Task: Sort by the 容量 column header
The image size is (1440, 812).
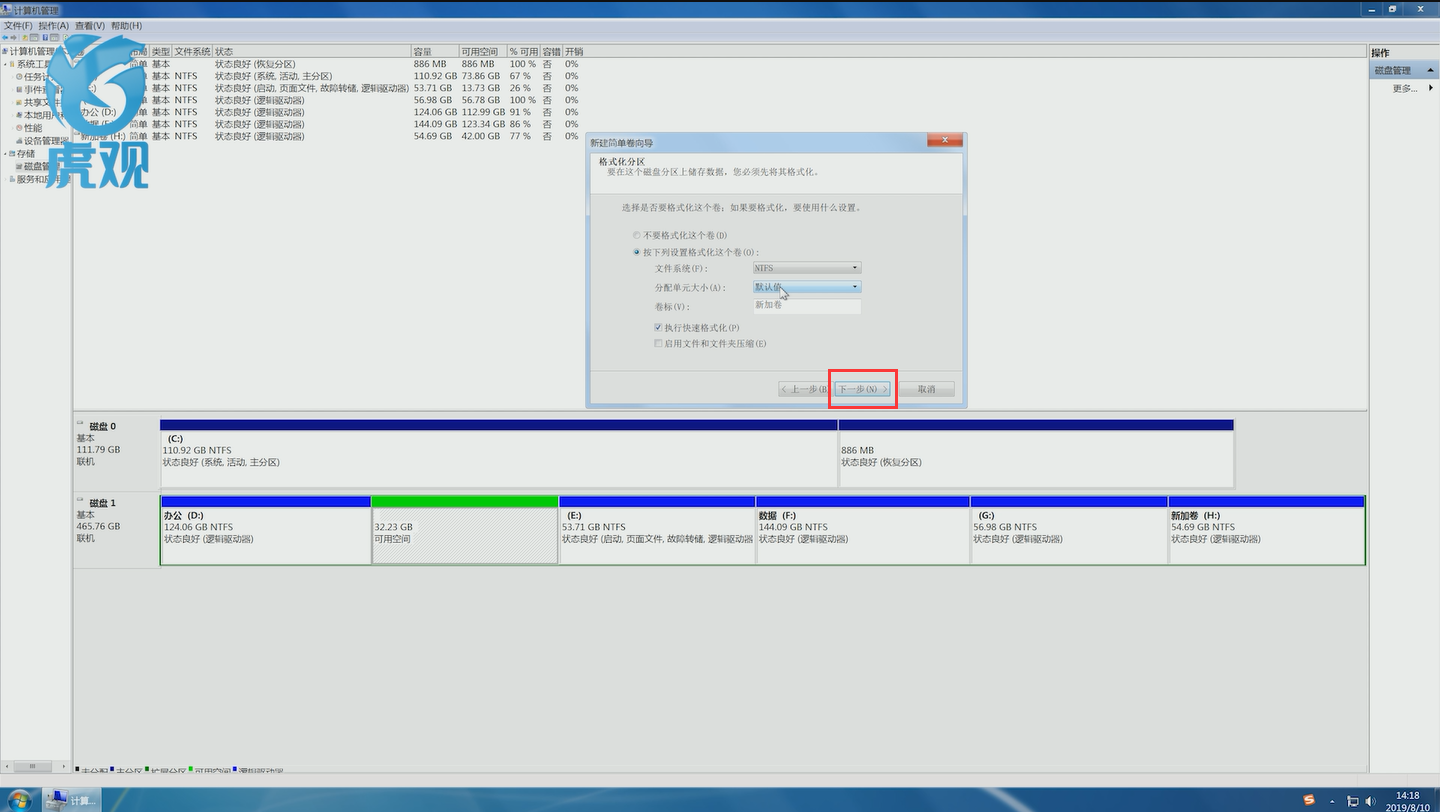Action: [x=435, y=51]
